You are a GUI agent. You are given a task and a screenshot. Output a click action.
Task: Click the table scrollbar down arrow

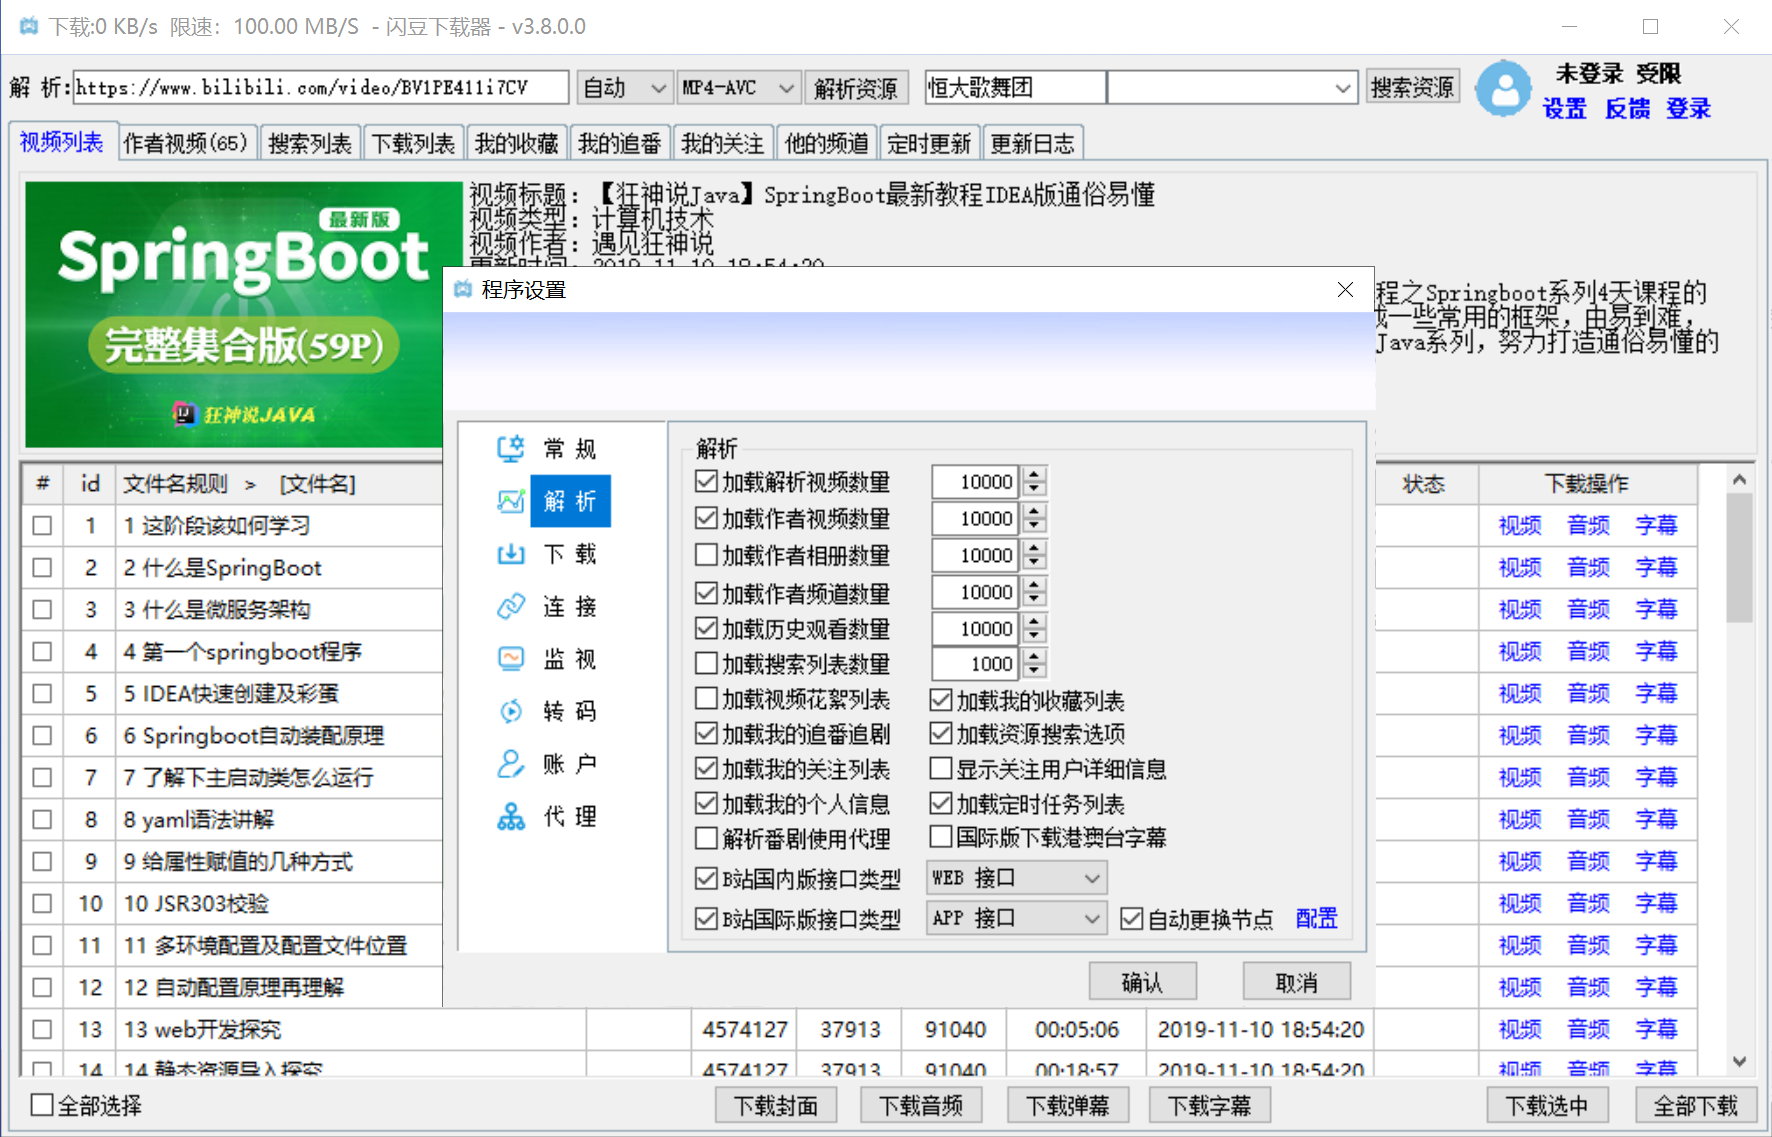point(1740,1062)
